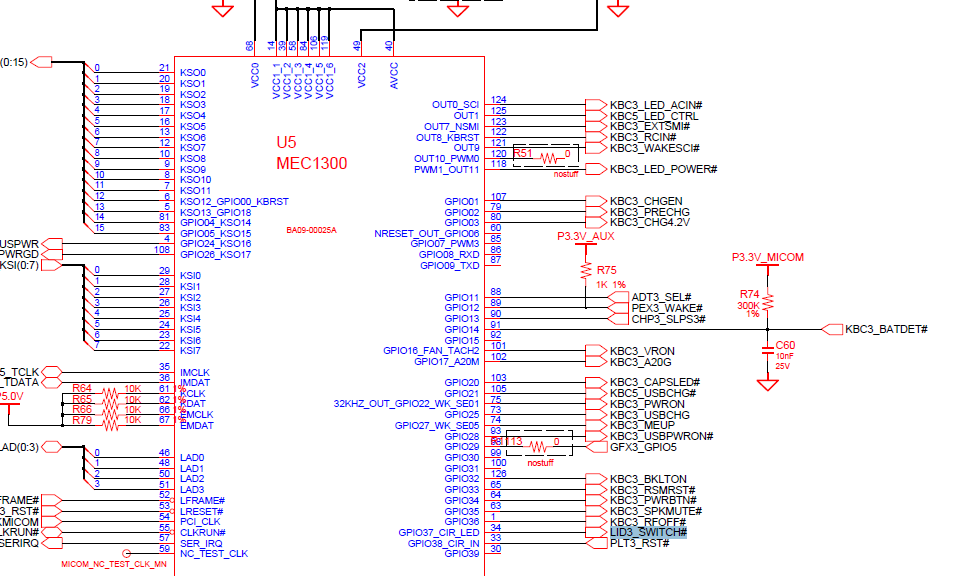Viewport: 962px width, 576px height.
Task: Select the KBC3_EXTSMI# net label
Action: pyautogui.click(x=650, y=126)
